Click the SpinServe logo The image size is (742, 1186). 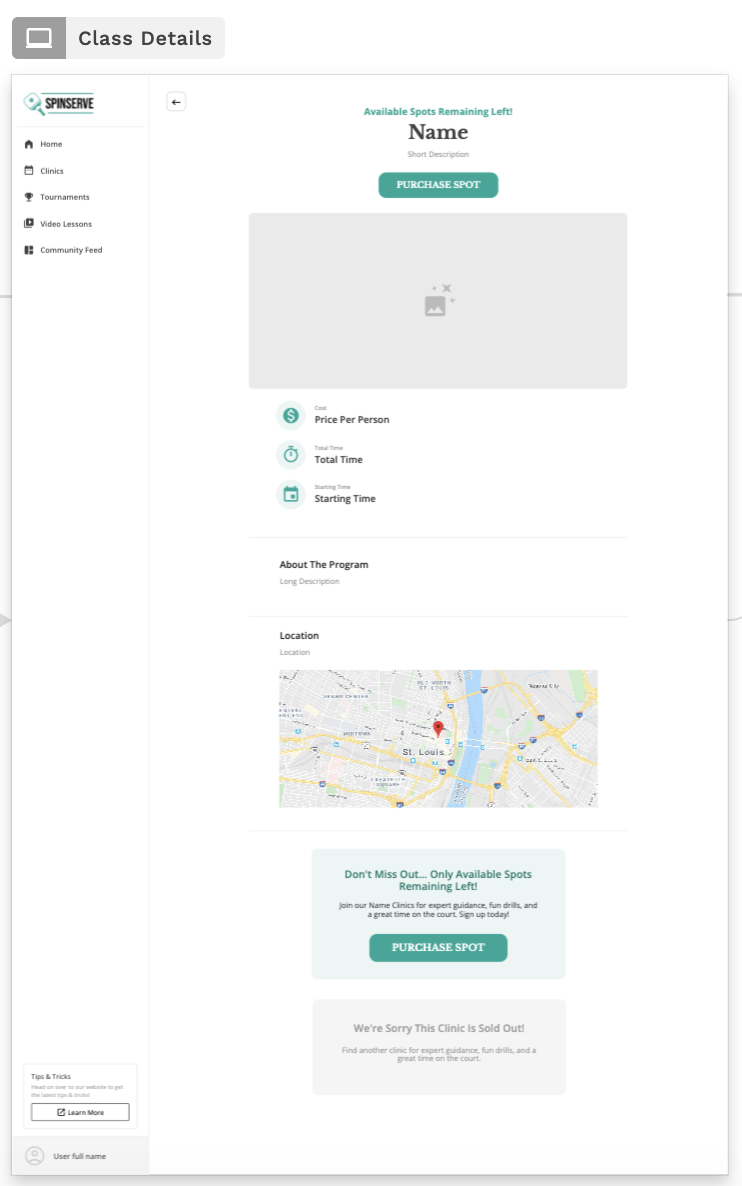59,102
